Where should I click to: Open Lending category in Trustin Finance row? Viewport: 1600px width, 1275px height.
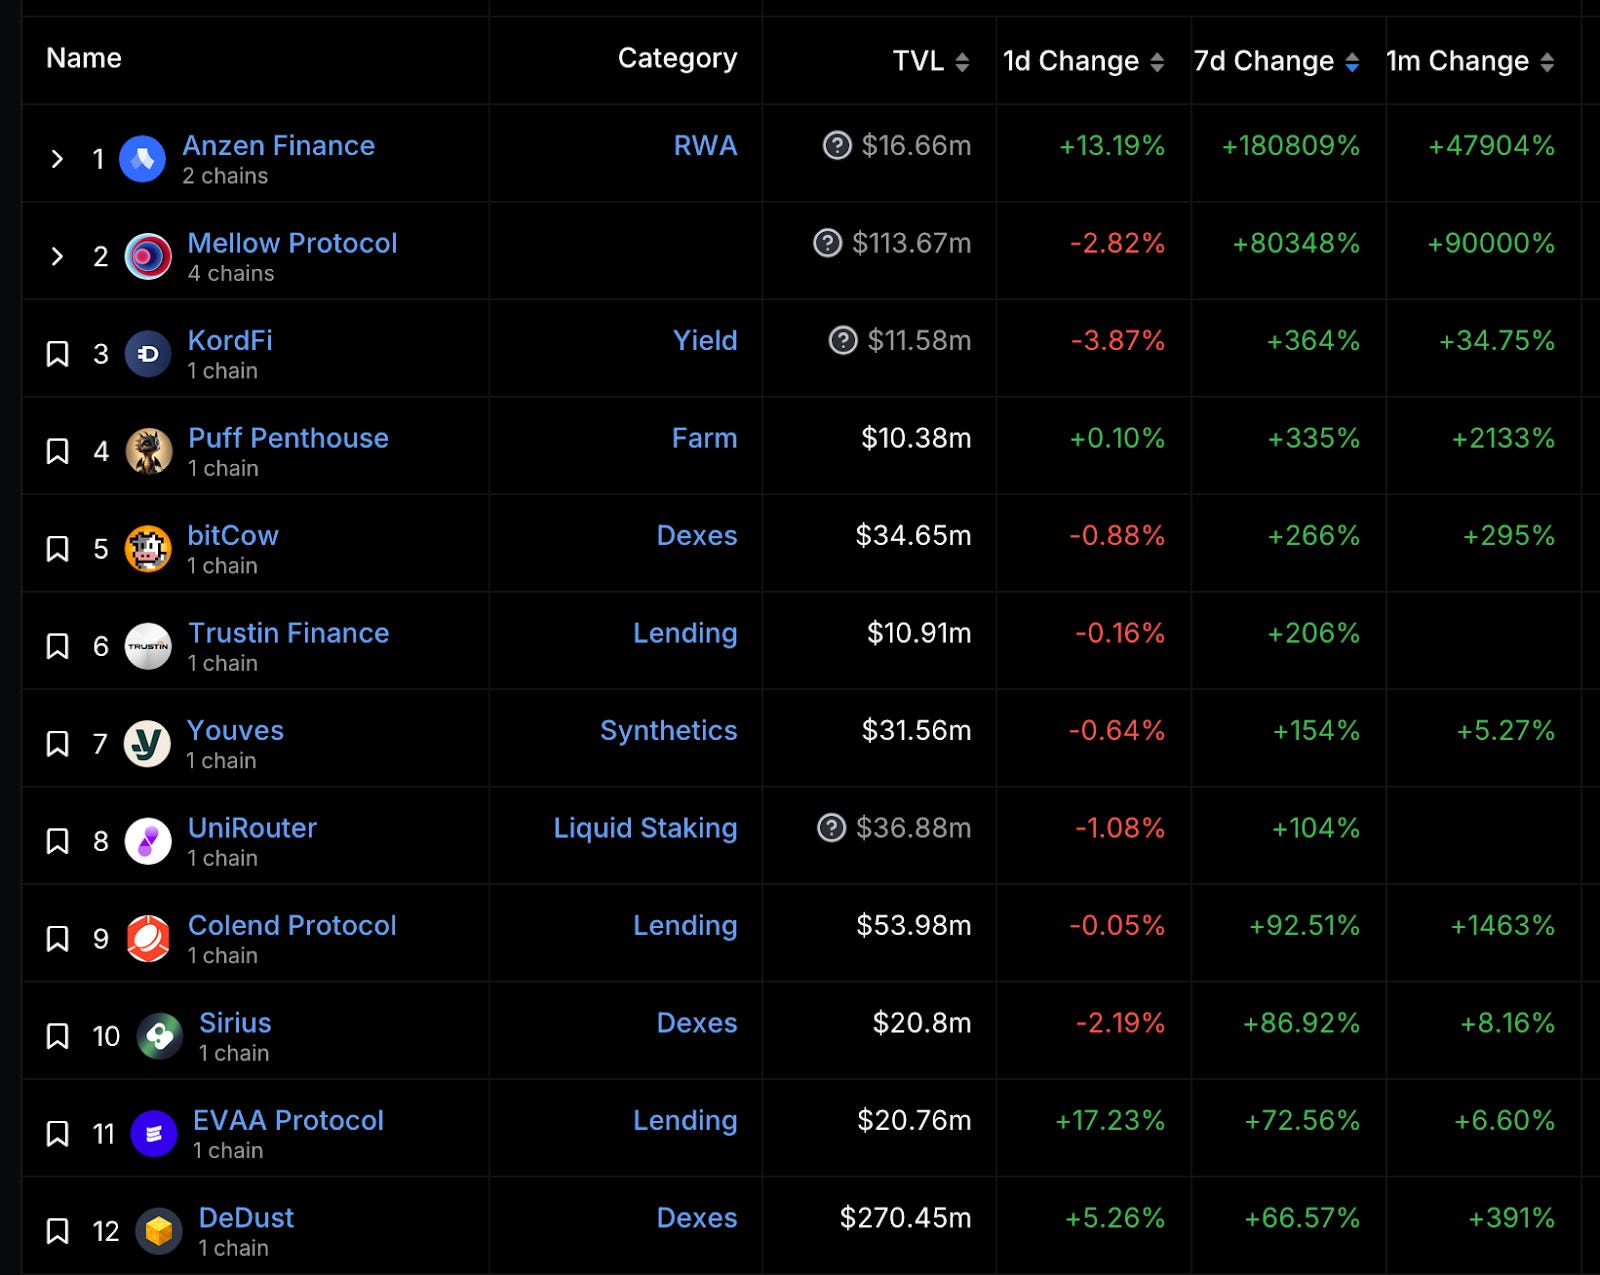point(685,633)
